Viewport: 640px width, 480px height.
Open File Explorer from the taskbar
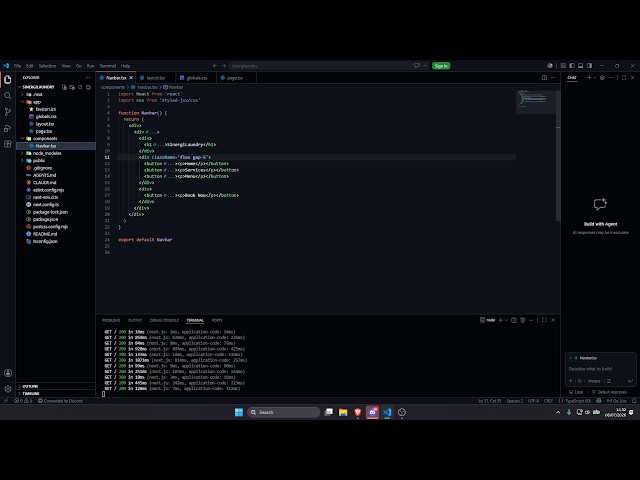(343, 412)
